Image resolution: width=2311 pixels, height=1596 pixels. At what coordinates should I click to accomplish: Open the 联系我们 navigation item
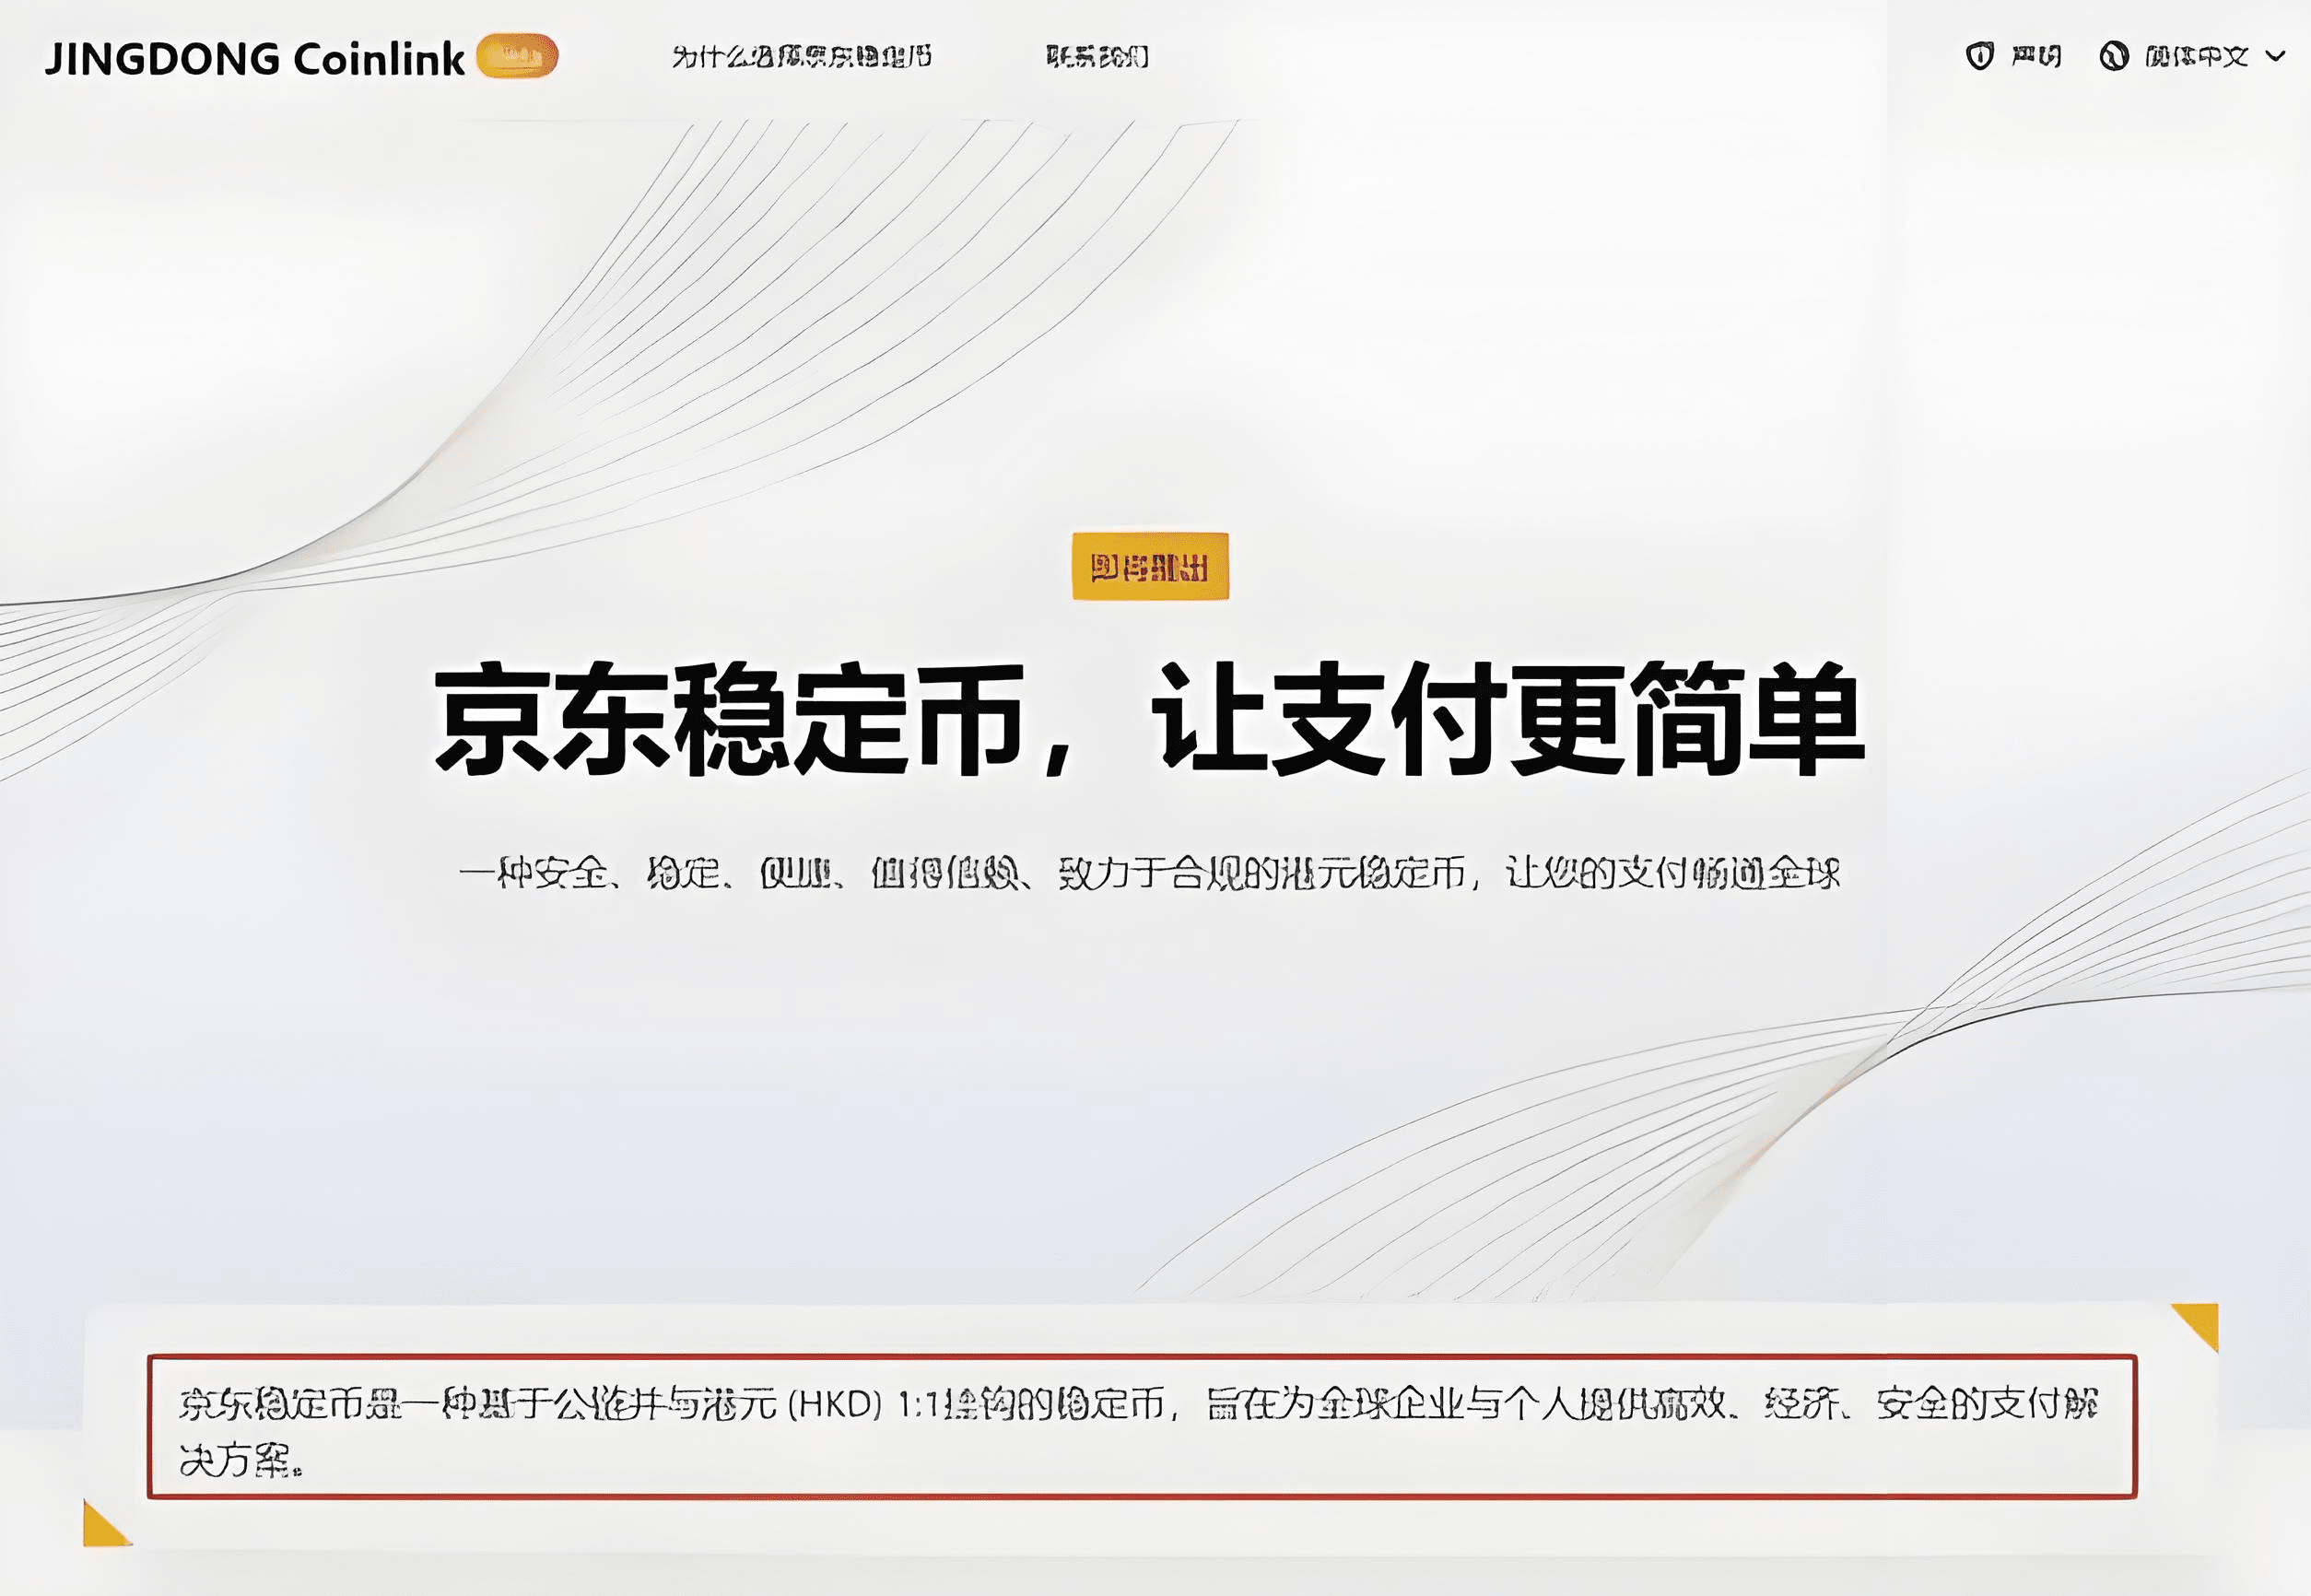(x=1097, y=56)
